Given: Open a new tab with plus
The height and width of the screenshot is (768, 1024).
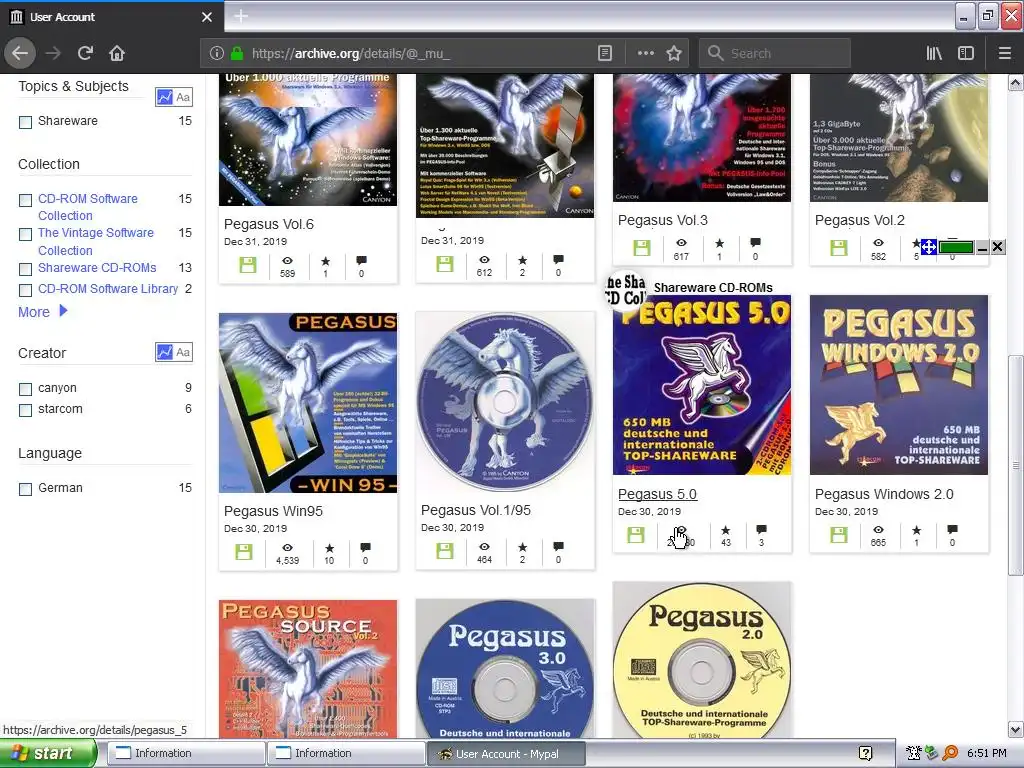Looking at the screenshot, I should tap(241, 16).
